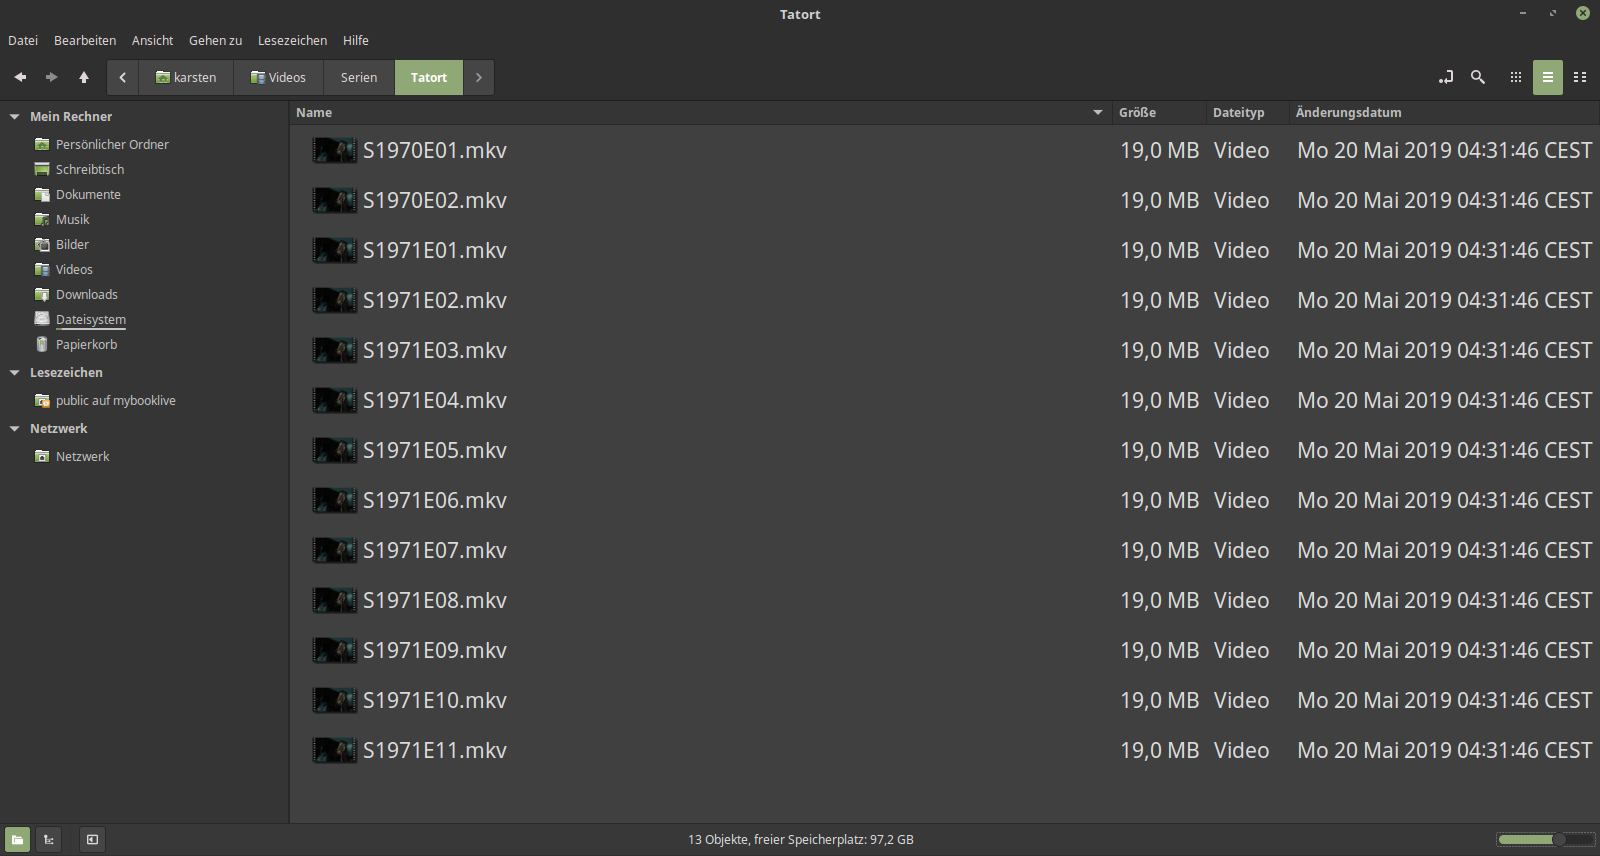Select the Tatort path bar button
This screenshot has width=1600, height=856.
pyautogui.click(x=429, y=77)
